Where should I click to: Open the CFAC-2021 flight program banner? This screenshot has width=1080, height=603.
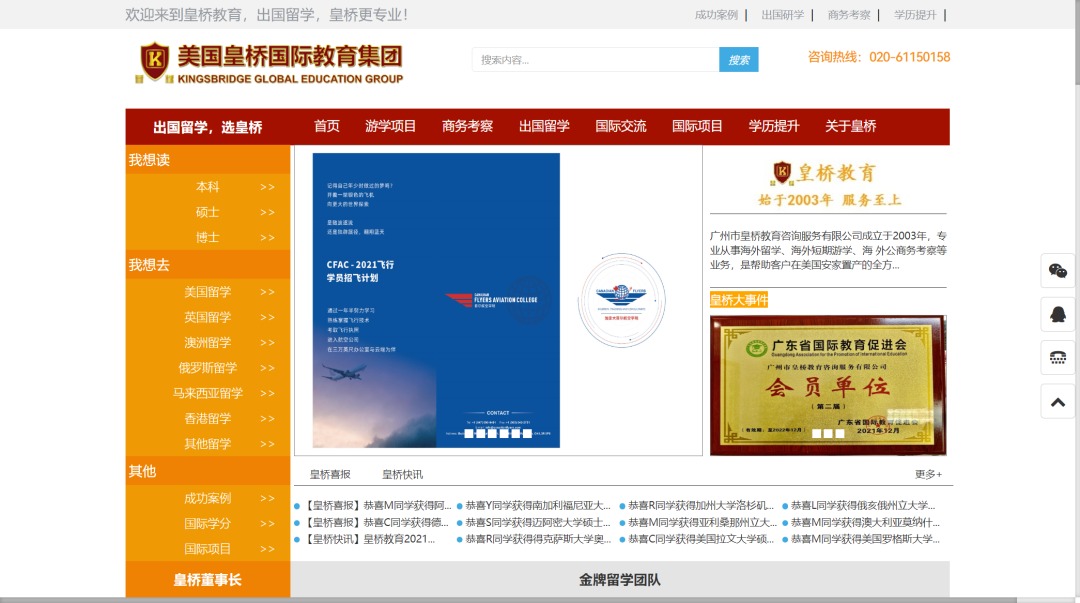click(436, 300)
